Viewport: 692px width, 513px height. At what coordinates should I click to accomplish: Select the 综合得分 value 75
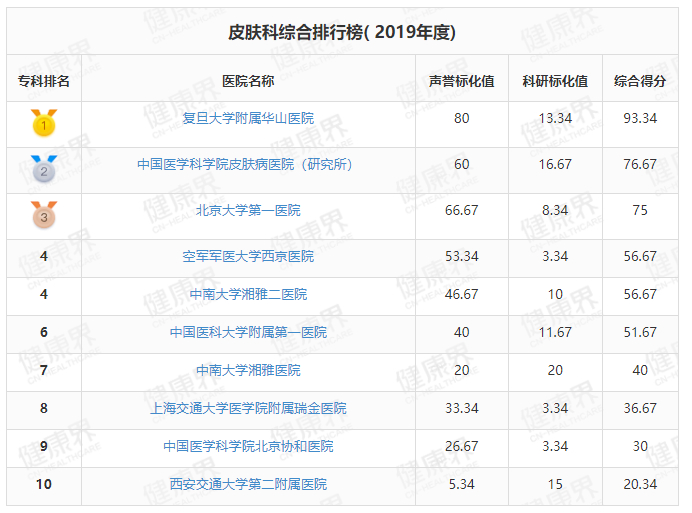click(640, 210)
